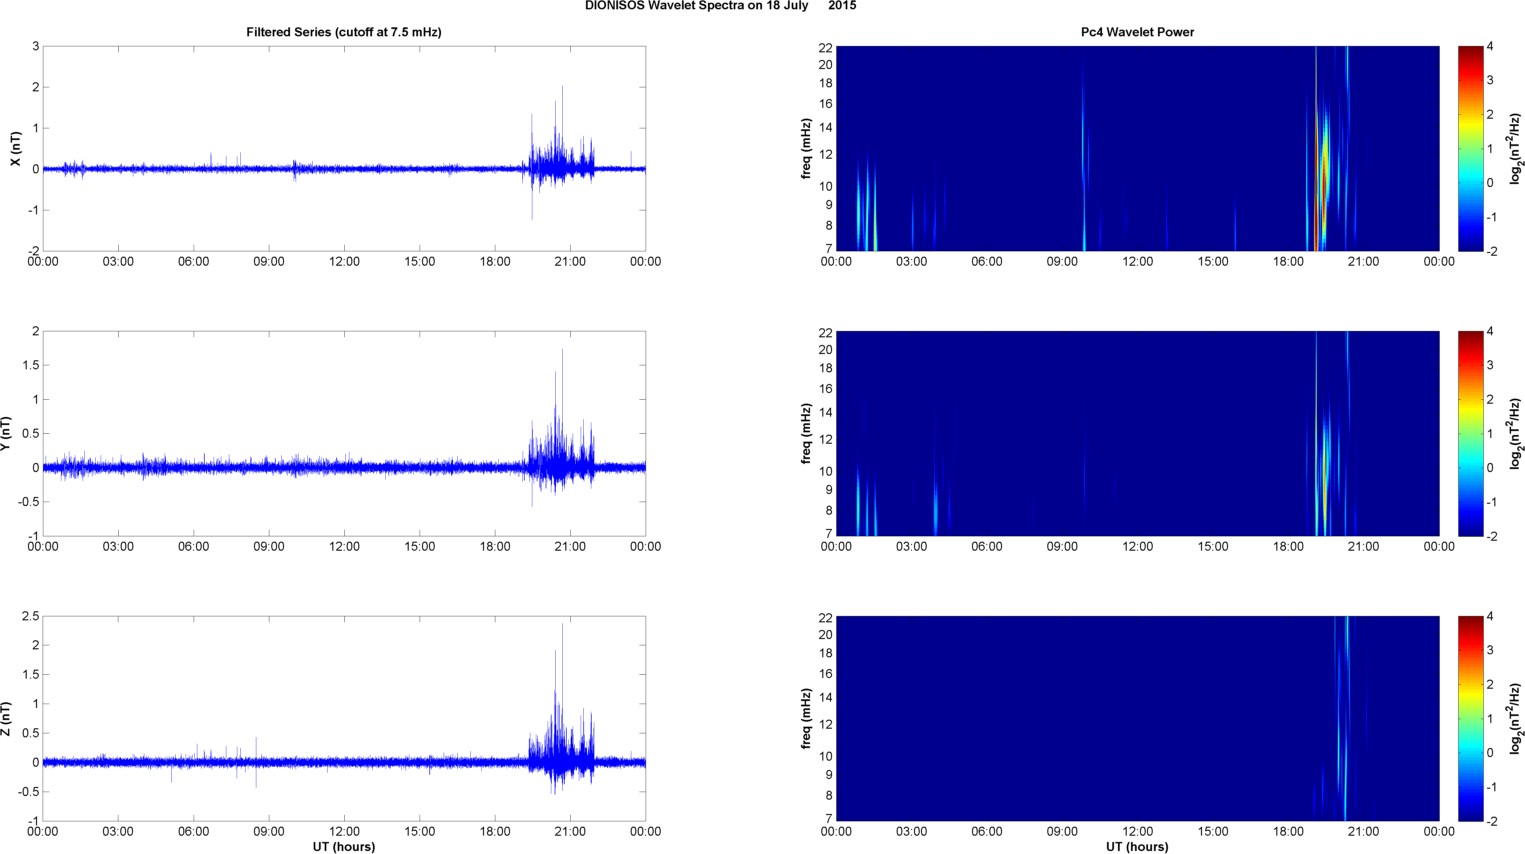Click the red power peak in the top spectrogram
Screen dimensions: 1525x854
click(x=1322, y=185)
